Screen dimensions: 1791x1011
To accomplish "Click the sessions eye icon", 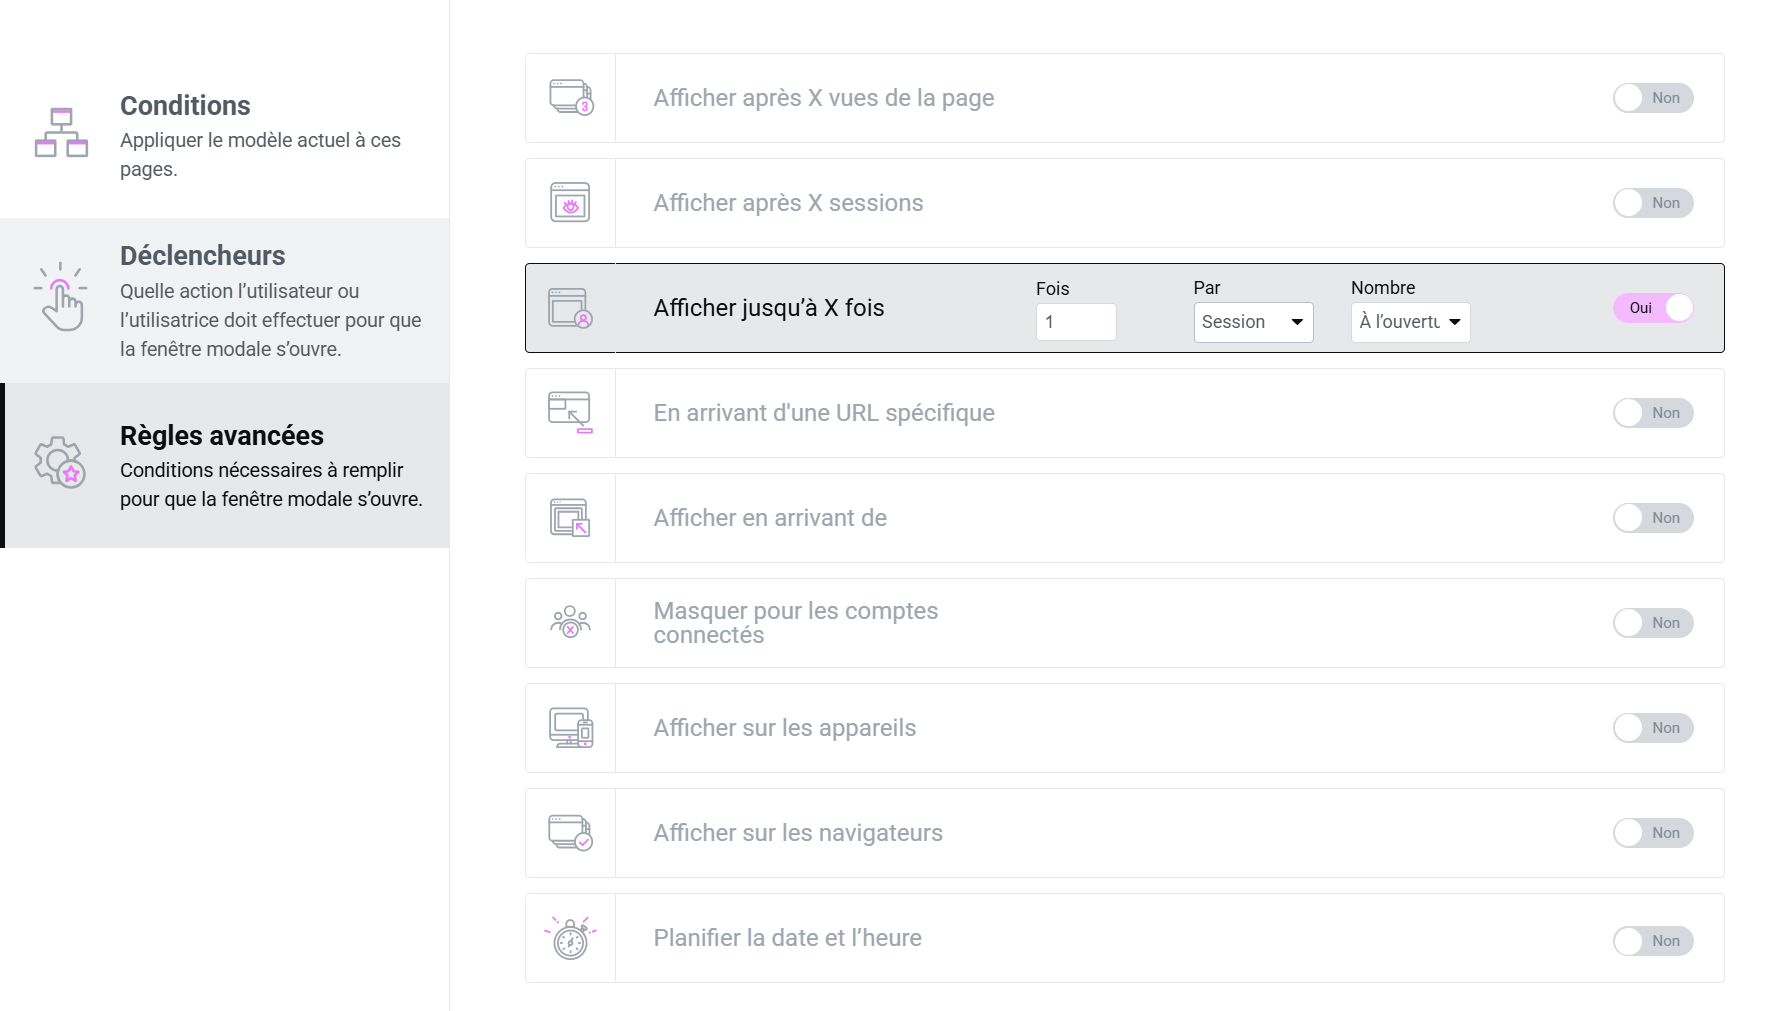I will [570, 203].
